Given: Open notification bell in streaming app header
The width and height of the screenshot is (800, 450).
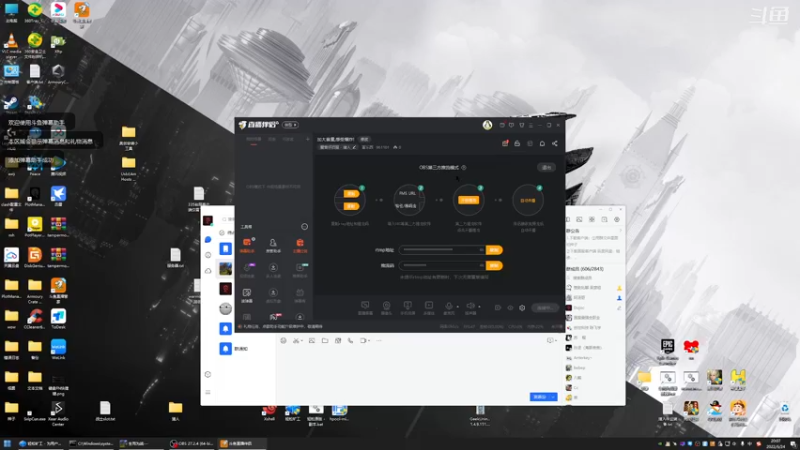Looking at the screenshot, I should tap(542, 143).
